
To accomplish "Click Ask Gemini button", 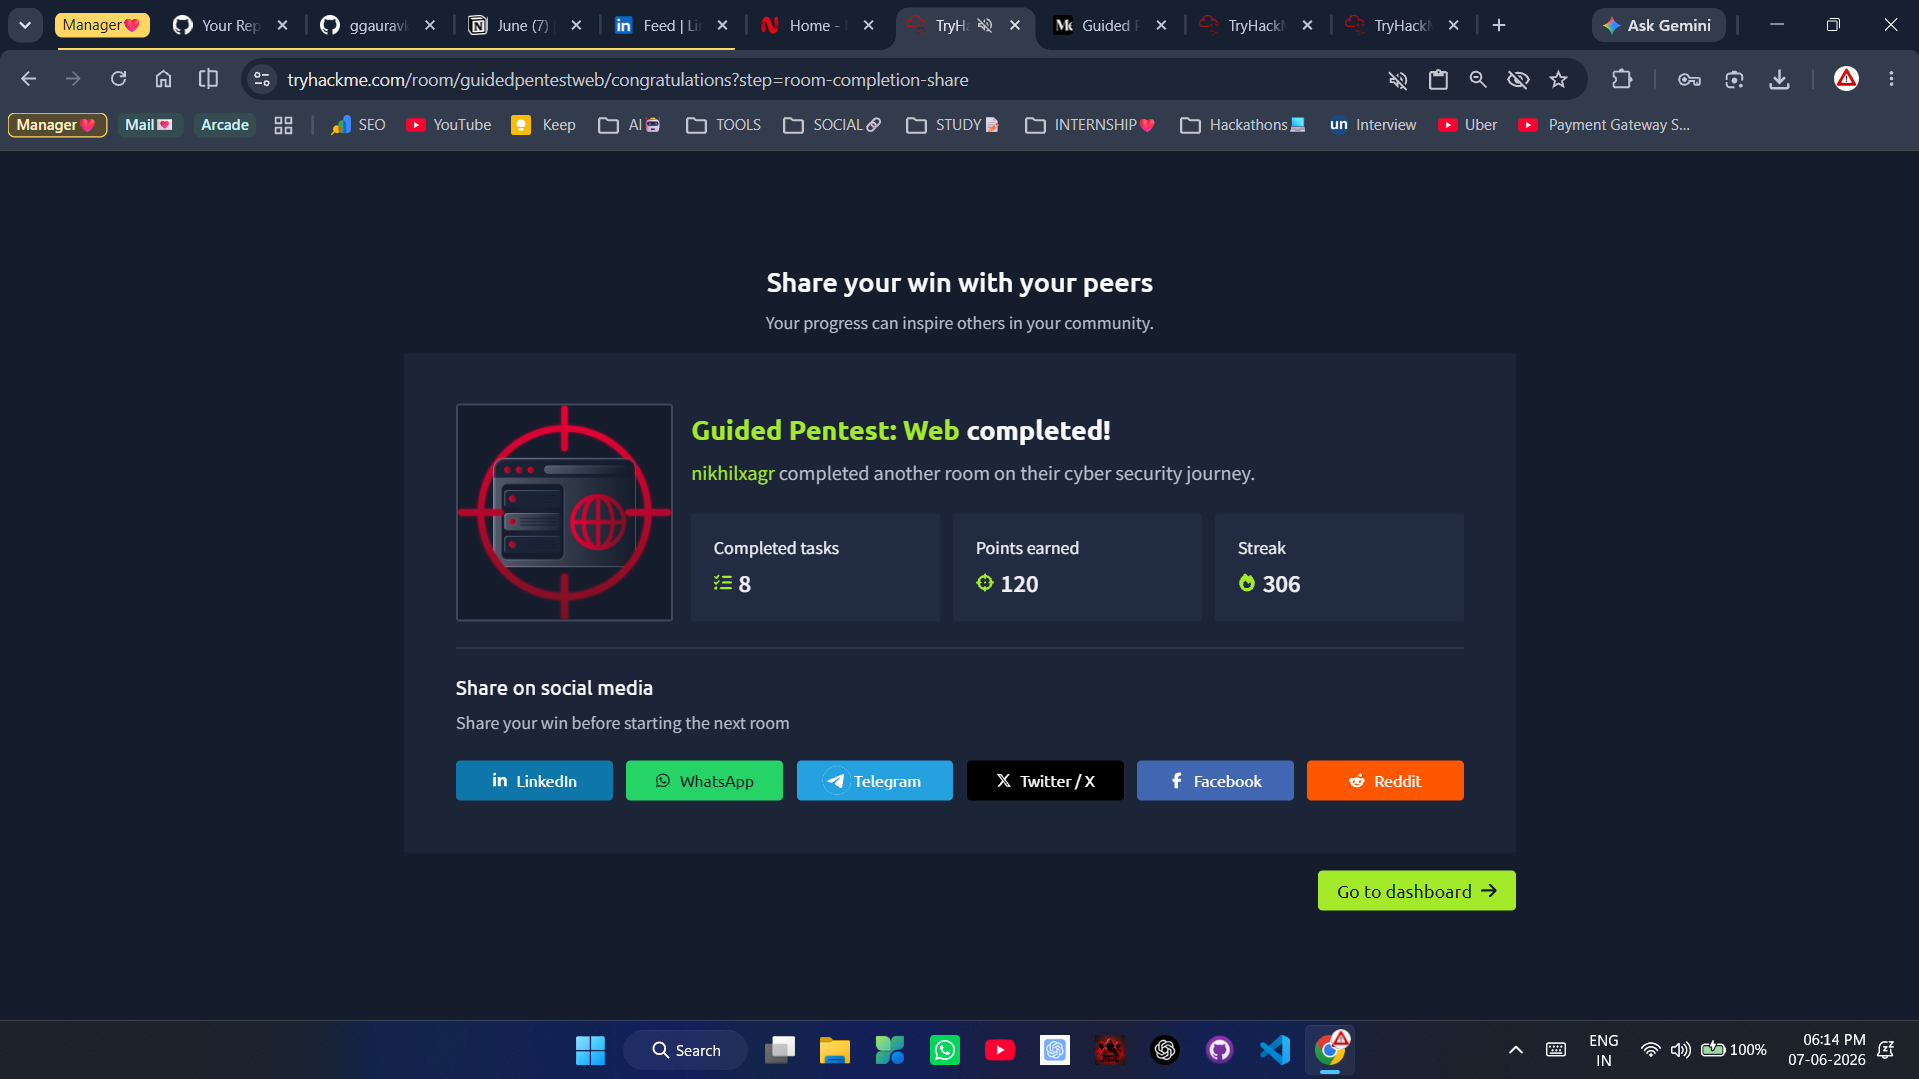I will click(x=1657, y=25).
